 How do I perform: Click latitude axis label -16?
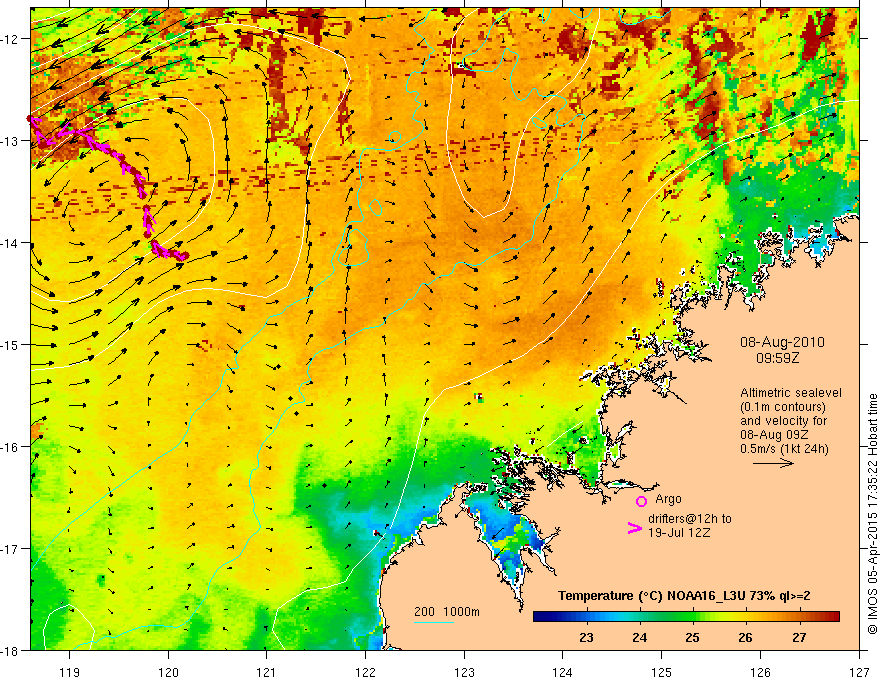(11, 447)
